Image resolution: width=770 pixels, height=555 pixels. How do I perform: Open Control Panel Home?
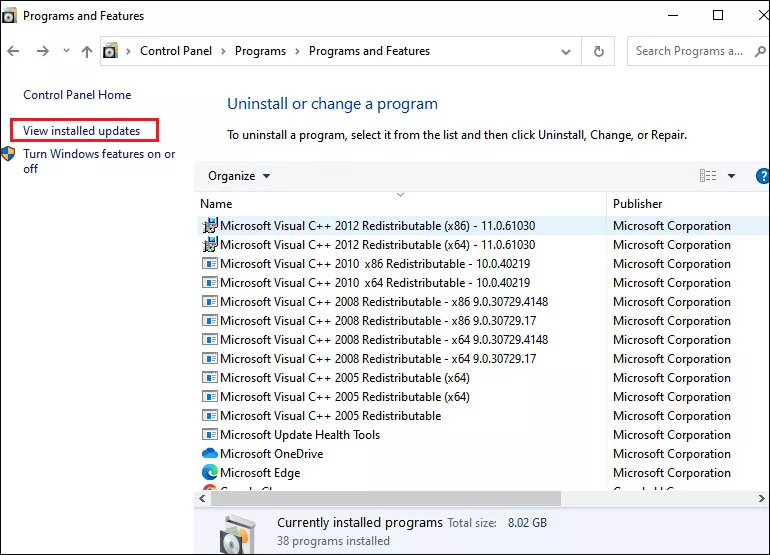click(x=77, y=95)
